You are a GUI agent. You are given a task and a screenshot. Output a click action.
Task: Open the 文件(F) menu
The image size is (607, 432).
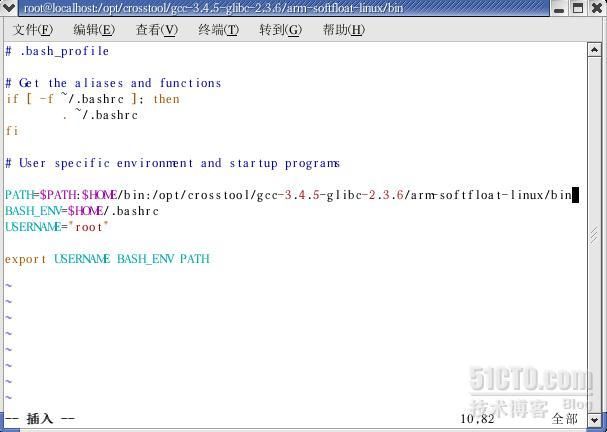(33, 30)
